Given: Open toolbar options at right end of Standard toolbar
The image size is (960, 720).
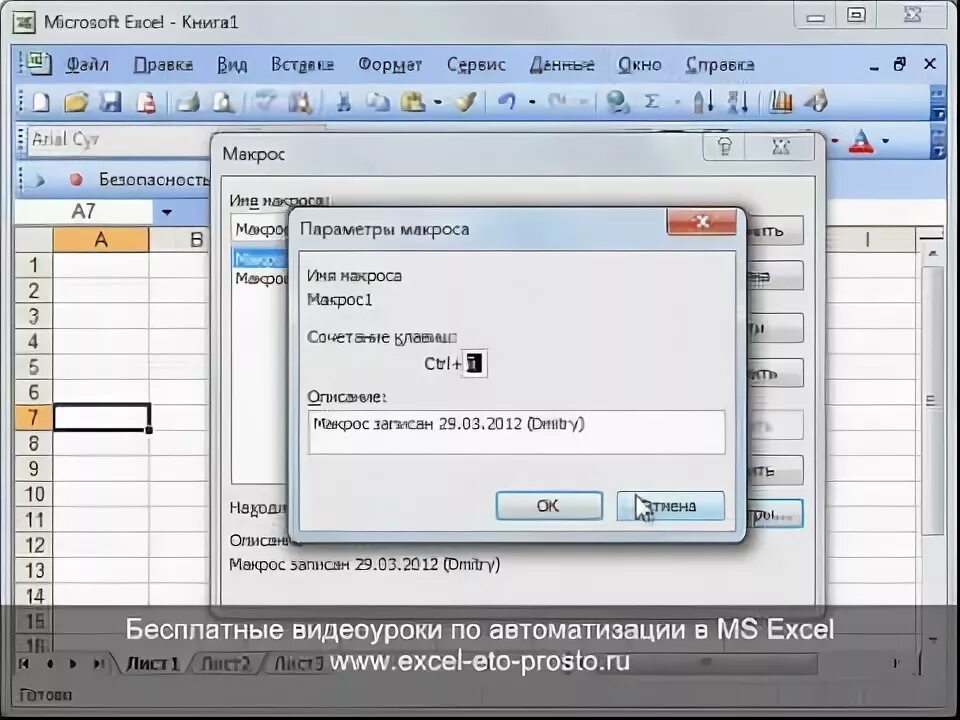Looking at the screenshot, I should [x=937, y=103].
